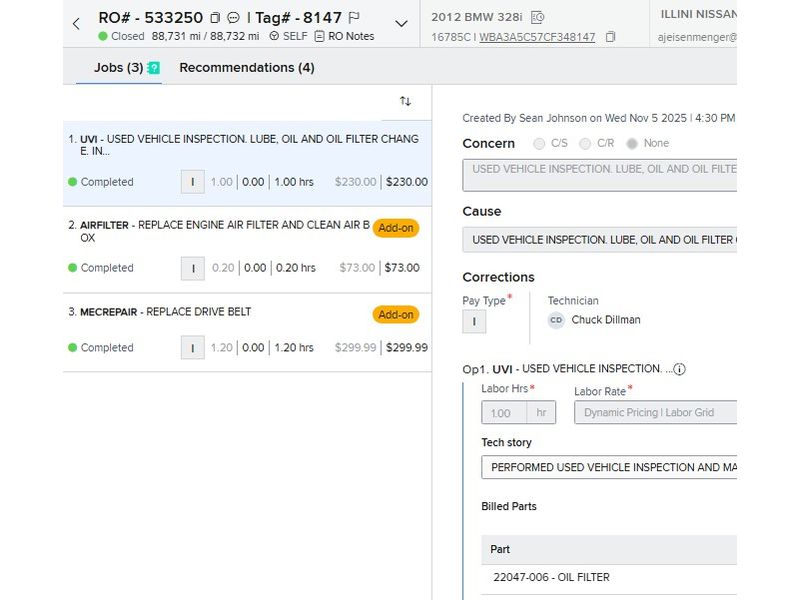Viewport: 800px width, 600px height.
Task: Open the Cause field dropdown
Action: [x=600, y=240]
